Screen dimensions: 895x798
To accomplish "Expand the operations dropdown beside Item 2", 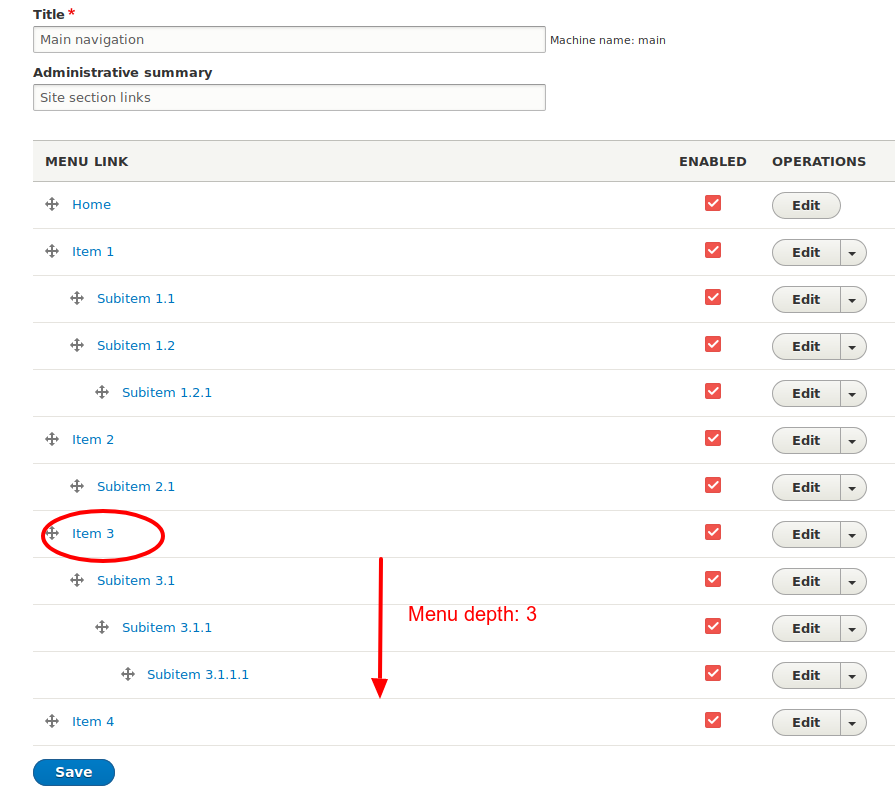I will (852, 440).
